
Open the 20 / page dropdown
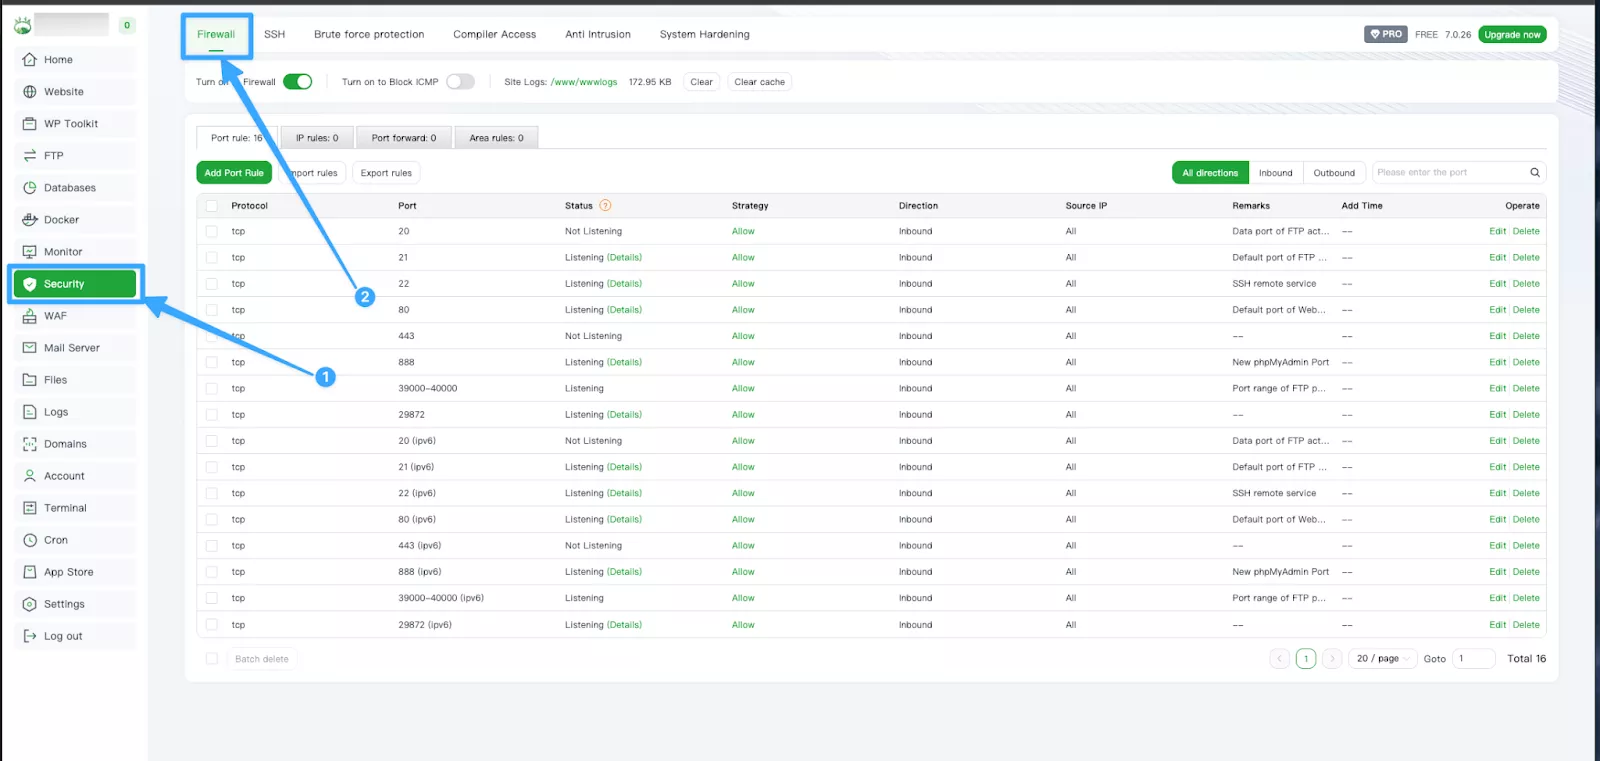tap(1383, 659)
